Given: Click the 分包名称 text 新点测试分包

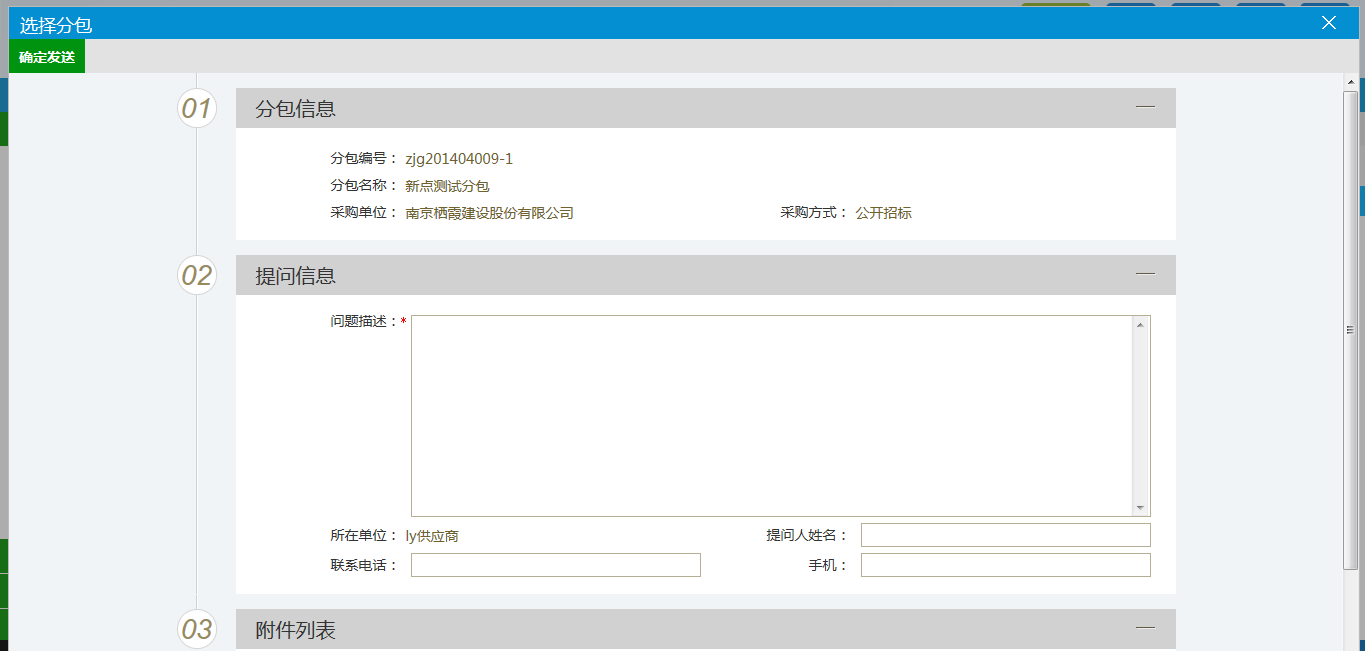Looking at the screenshot, I should click(449, 185).
